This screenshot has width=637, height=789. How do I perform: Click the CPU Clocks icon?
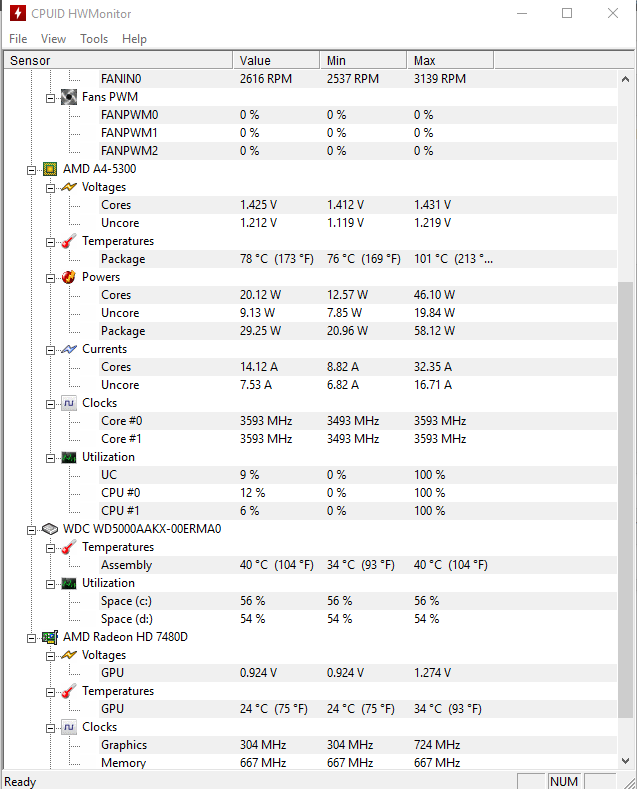[69, 403]
